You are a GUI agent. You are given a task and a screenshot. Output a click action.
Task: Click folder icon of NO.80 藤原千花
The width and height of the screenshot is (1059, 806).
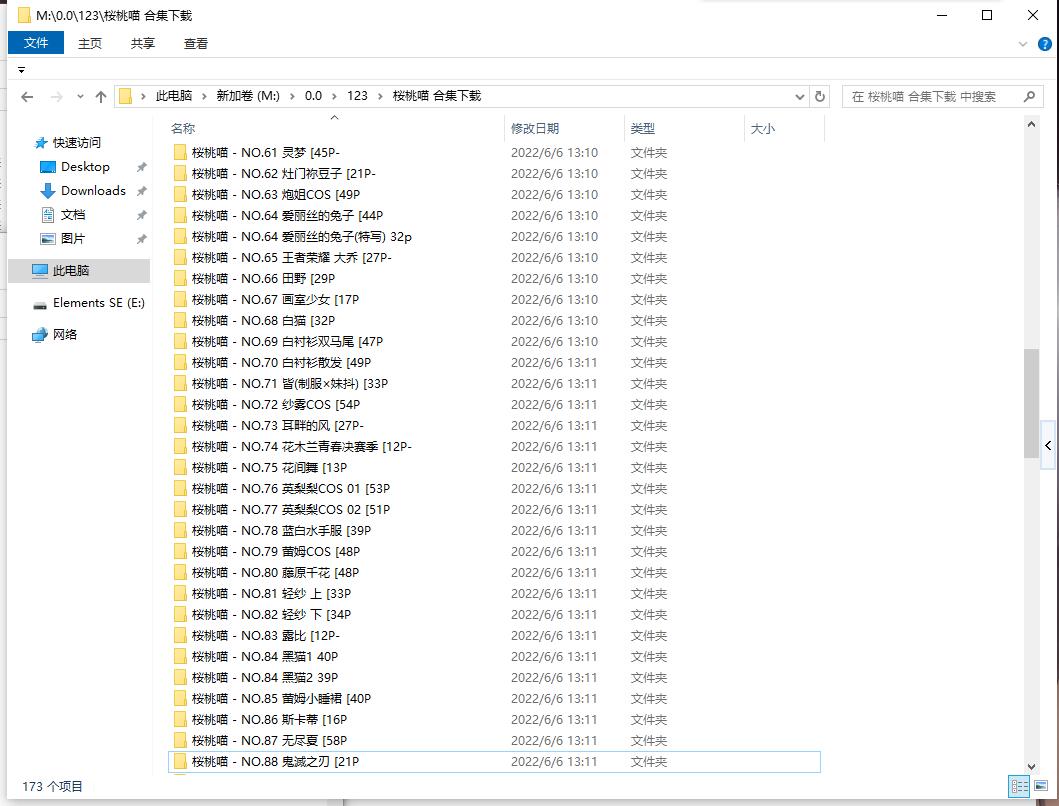(x=180, y=573)
